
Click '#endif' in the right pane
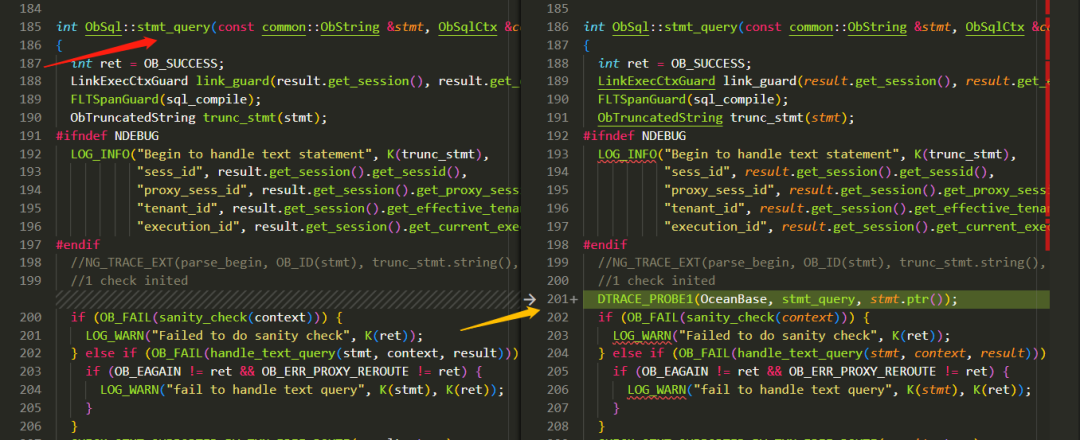605,244
